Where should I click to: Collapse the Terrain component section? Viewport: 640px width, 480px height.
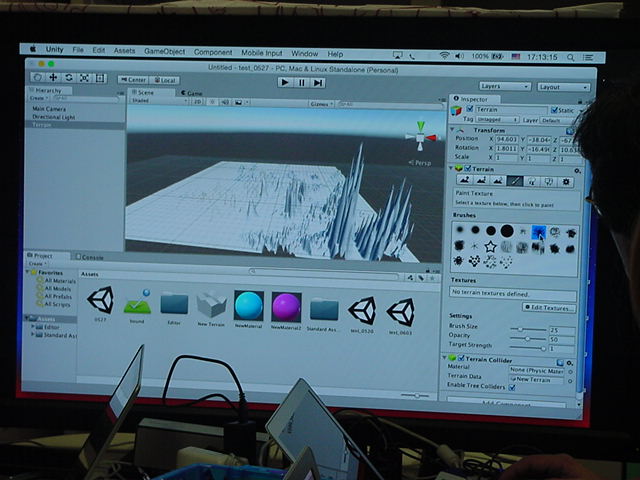tap(451, 168)
